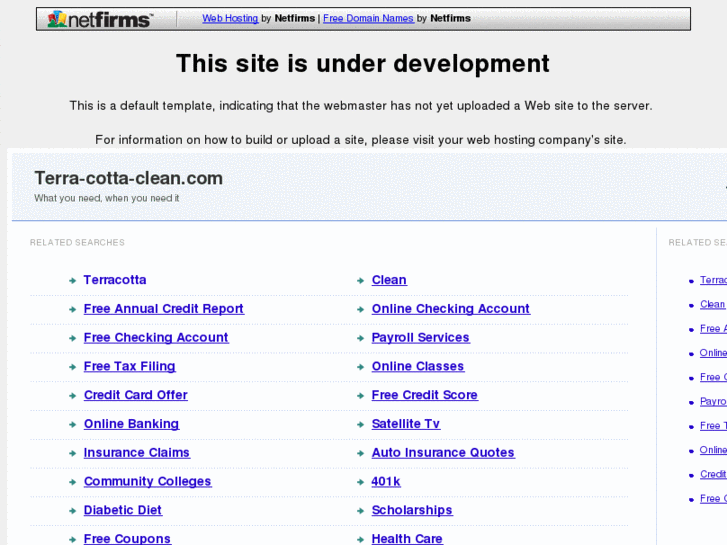Open the Free Tax Filing link
Viewport: 727px width, 545px height.
(129, 366)
